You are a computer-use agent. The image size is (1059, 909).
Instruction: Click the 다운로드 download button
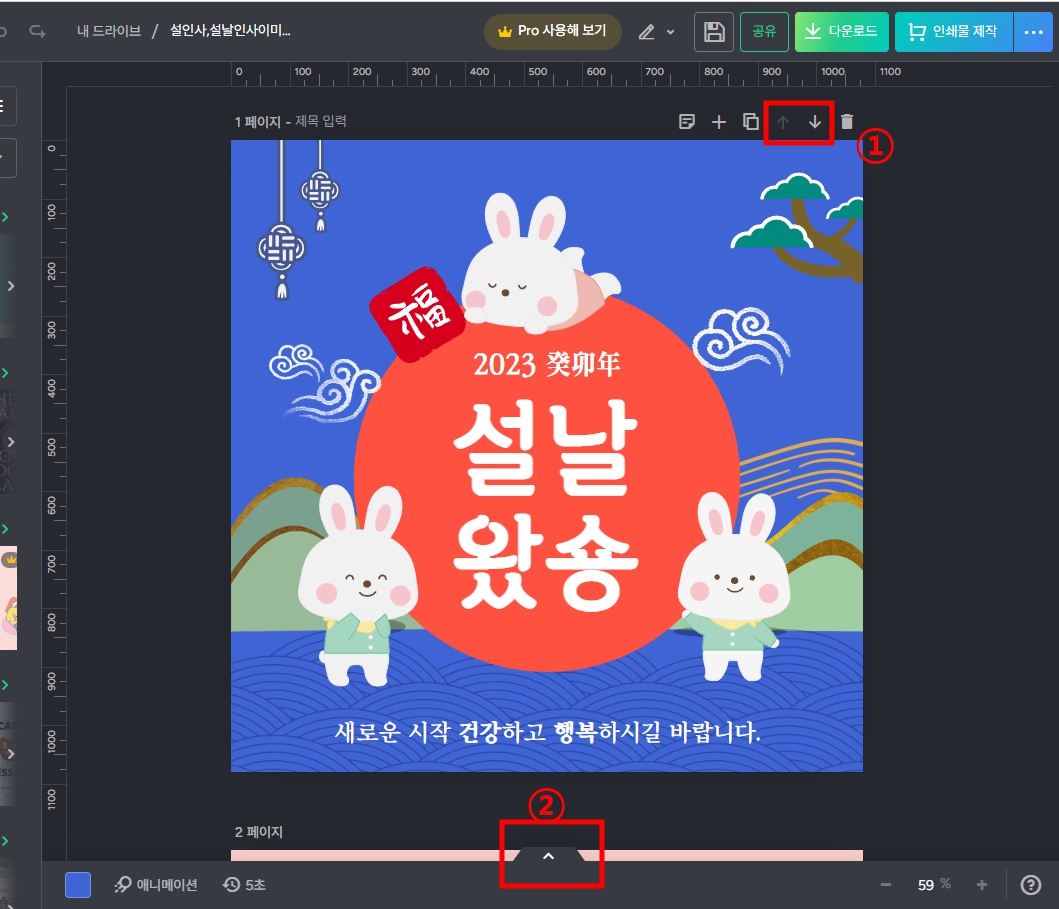point(841,31)
